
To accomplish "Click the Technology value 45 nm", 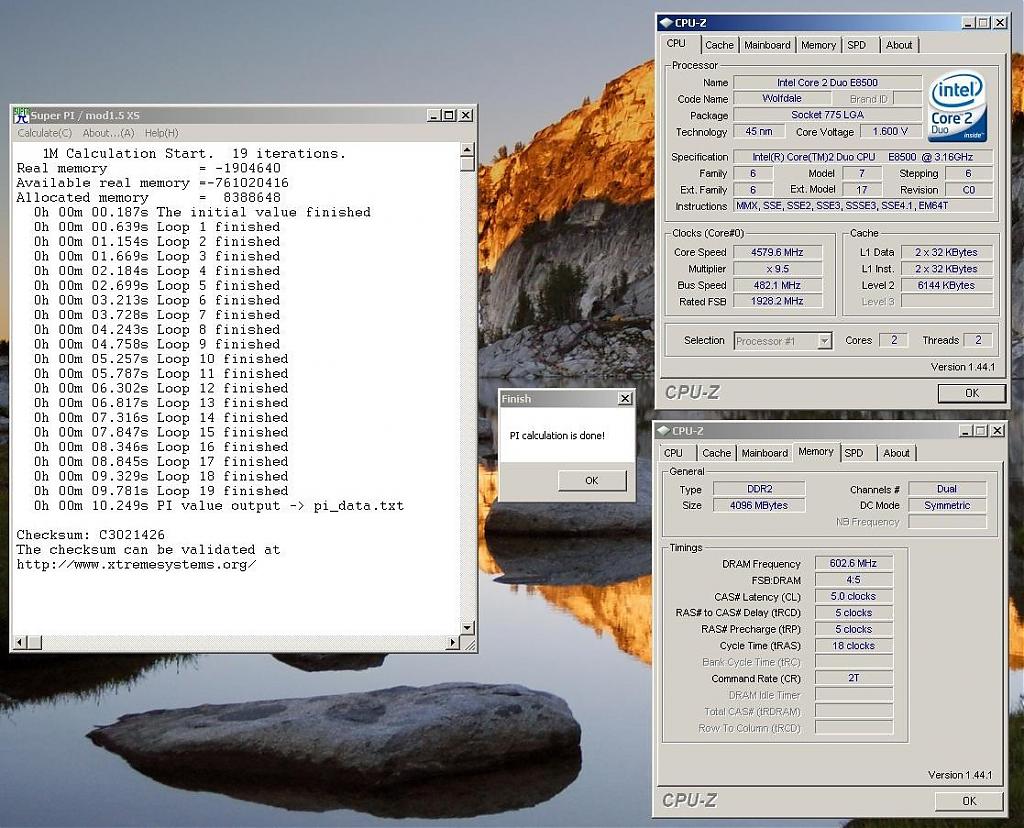I will (759, 132).
